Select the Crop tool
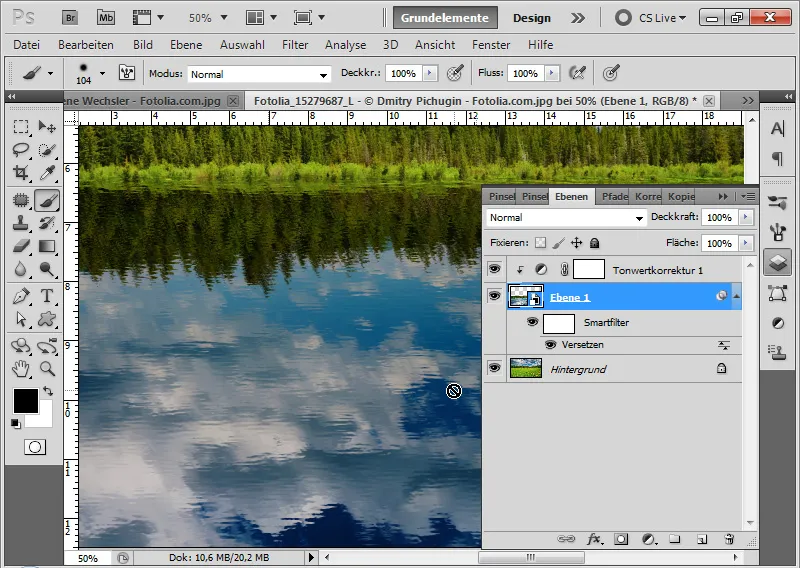This screenshot has height=568, width=800. (x=20, y=172)
